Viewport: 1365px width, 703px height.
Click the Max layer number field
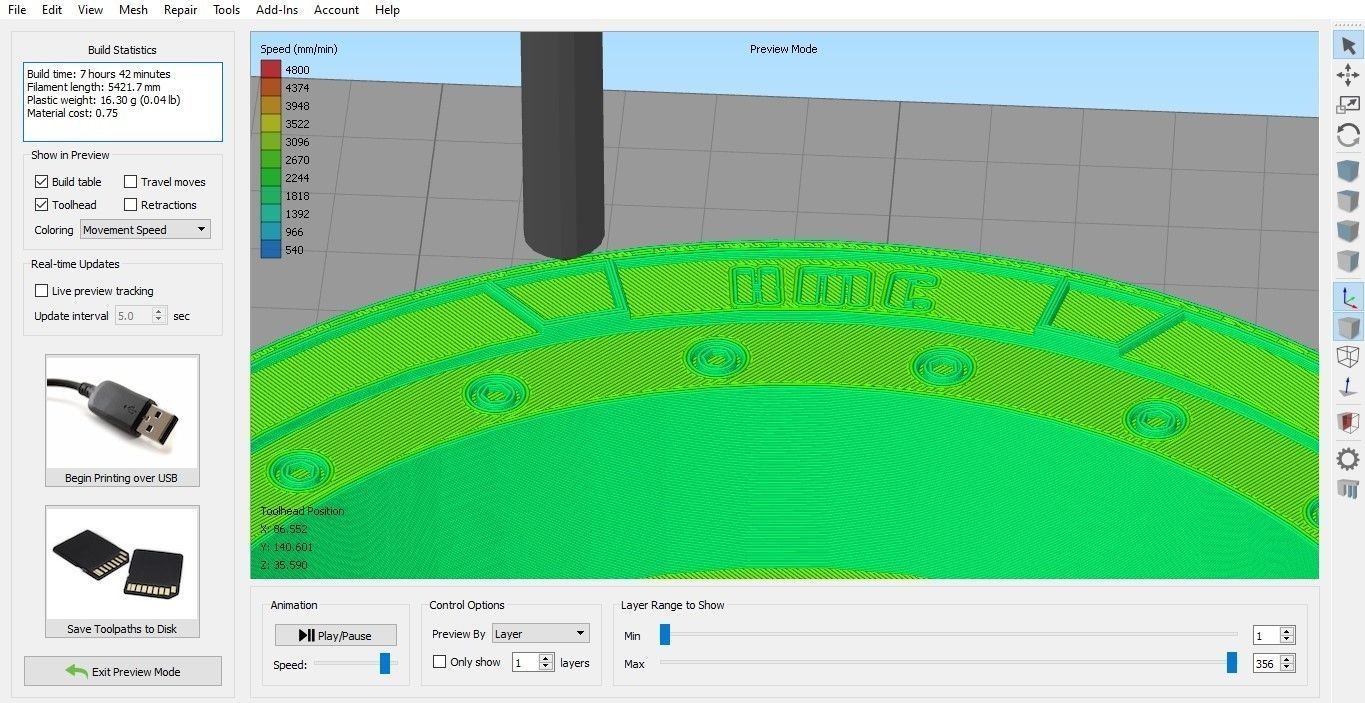coord(1266,663)
